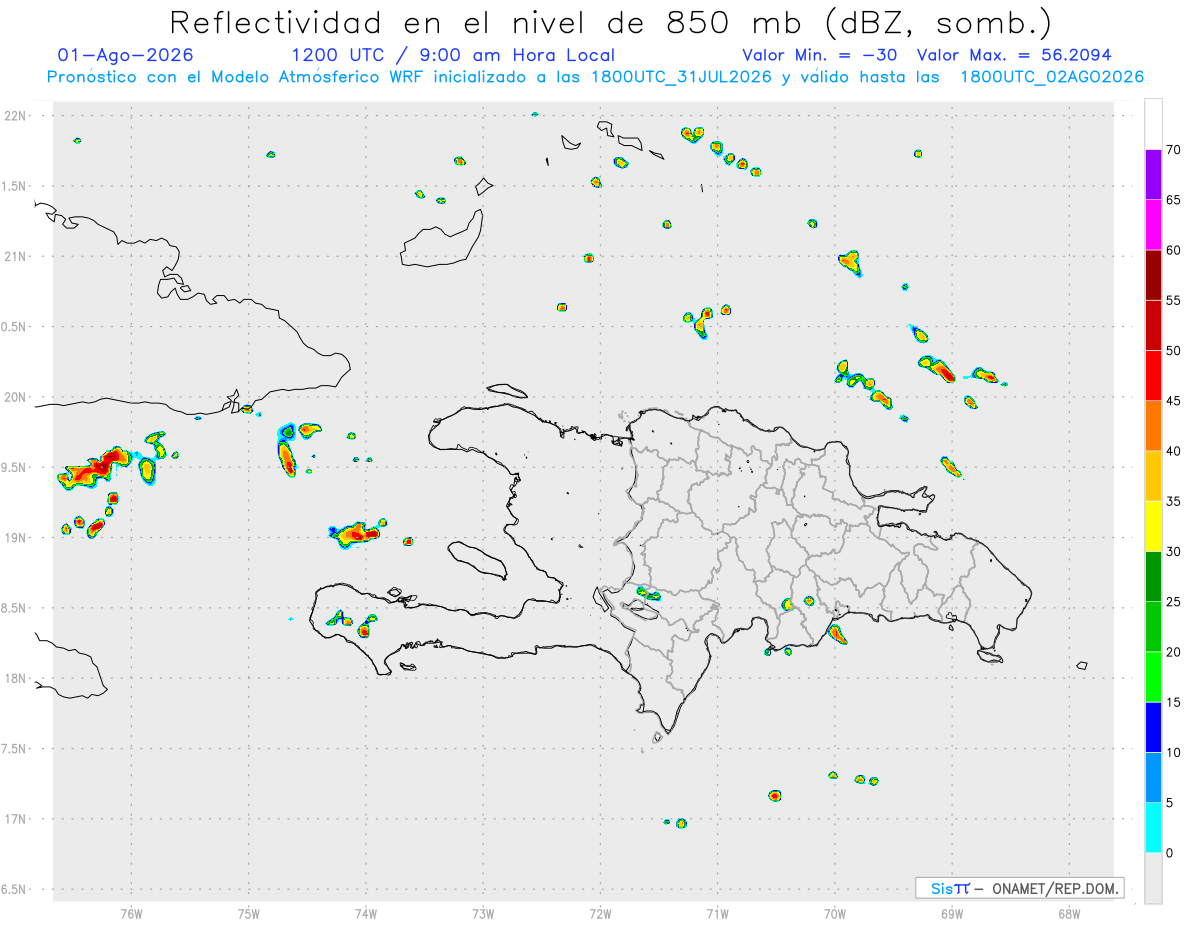Click the '10' color scale label
Viewport: 1200px width, 927px height.
tap(1174, 752)
